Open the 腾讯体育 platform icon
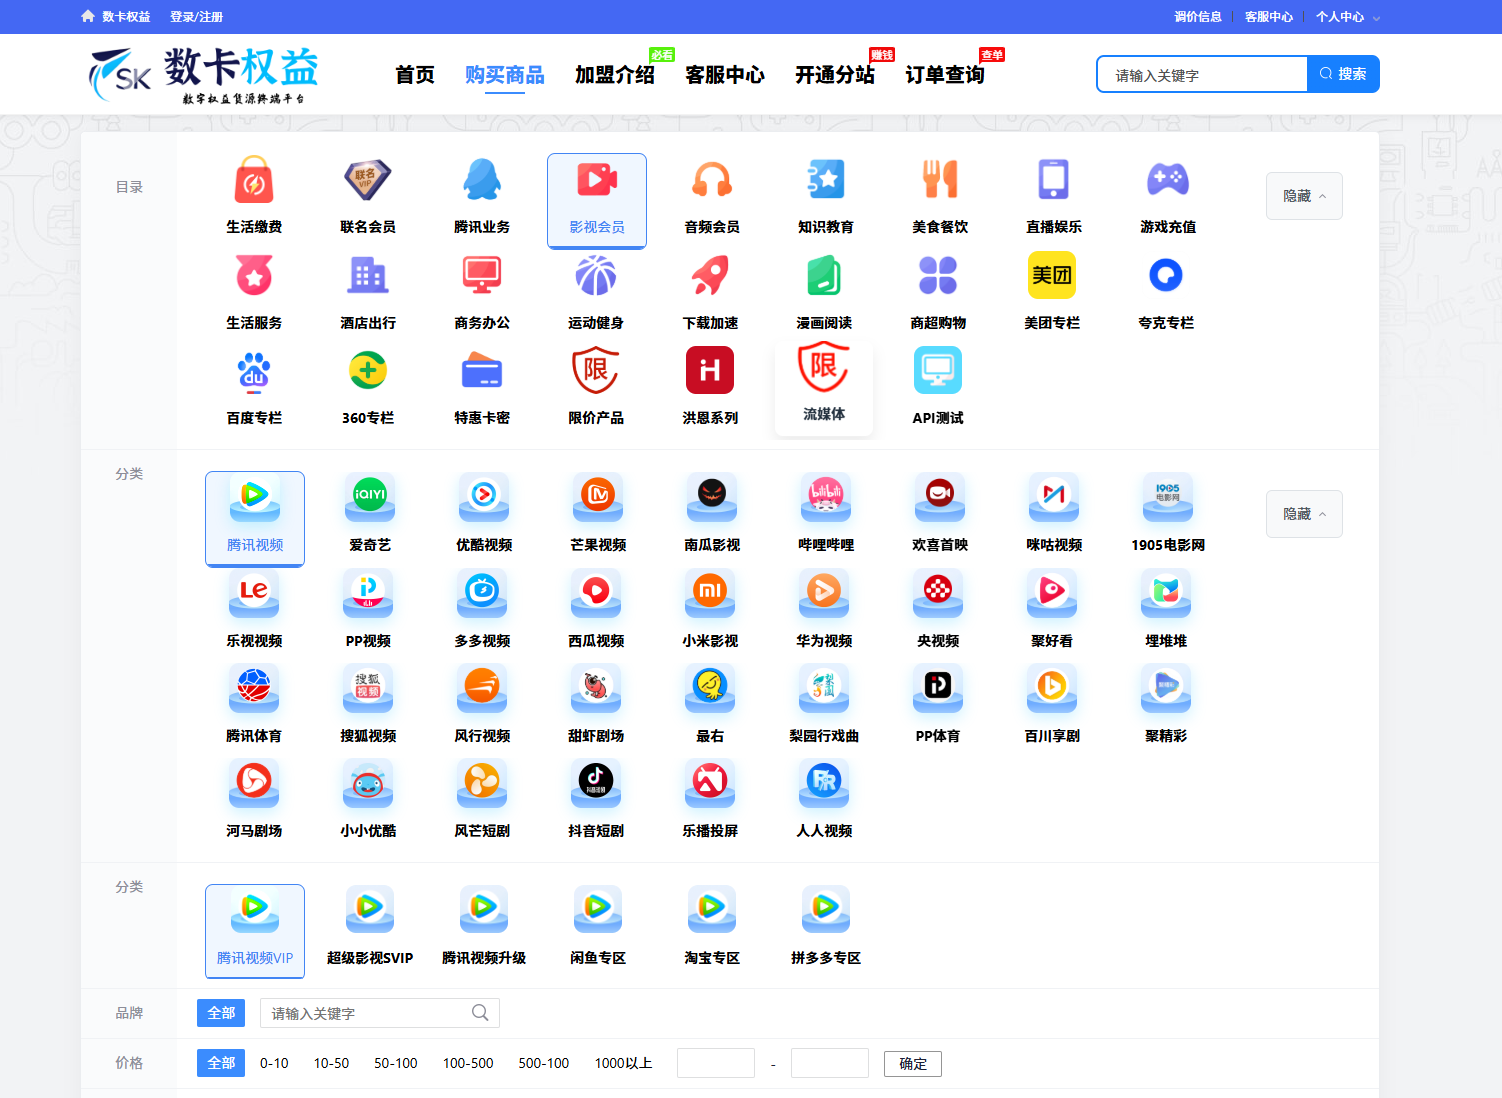The width and height of the screenshot is (1502, 1098). tap(254, 688)
